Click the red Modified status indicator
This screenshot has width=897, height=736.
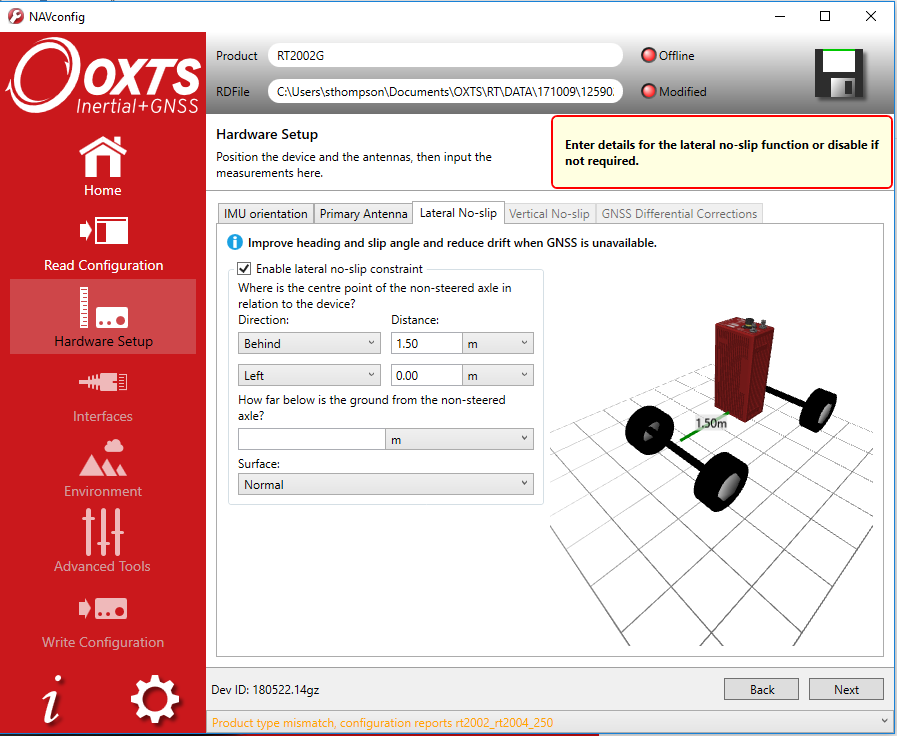649,91
